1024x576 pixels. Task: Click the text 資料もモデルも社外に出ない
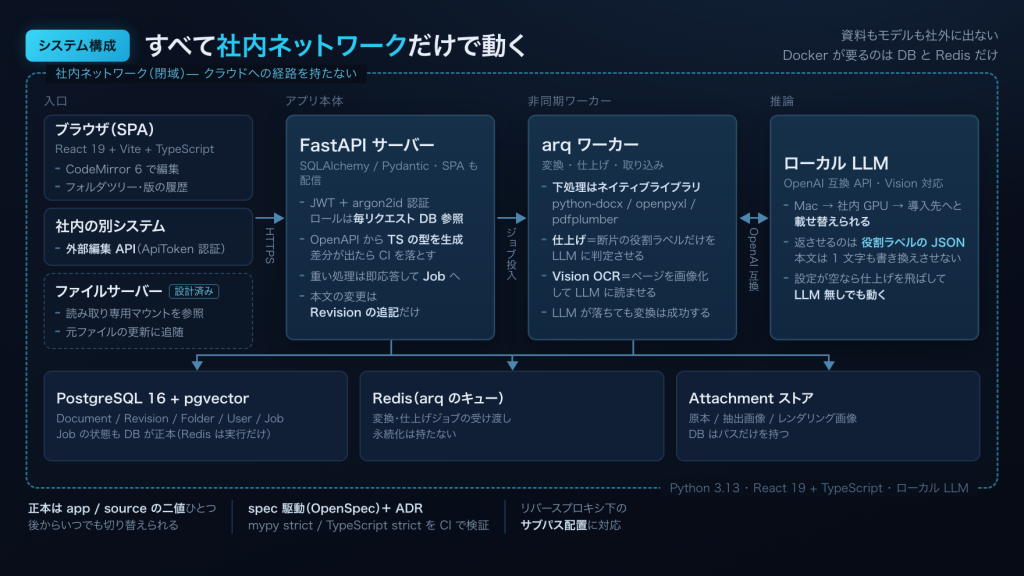(919, 35)
